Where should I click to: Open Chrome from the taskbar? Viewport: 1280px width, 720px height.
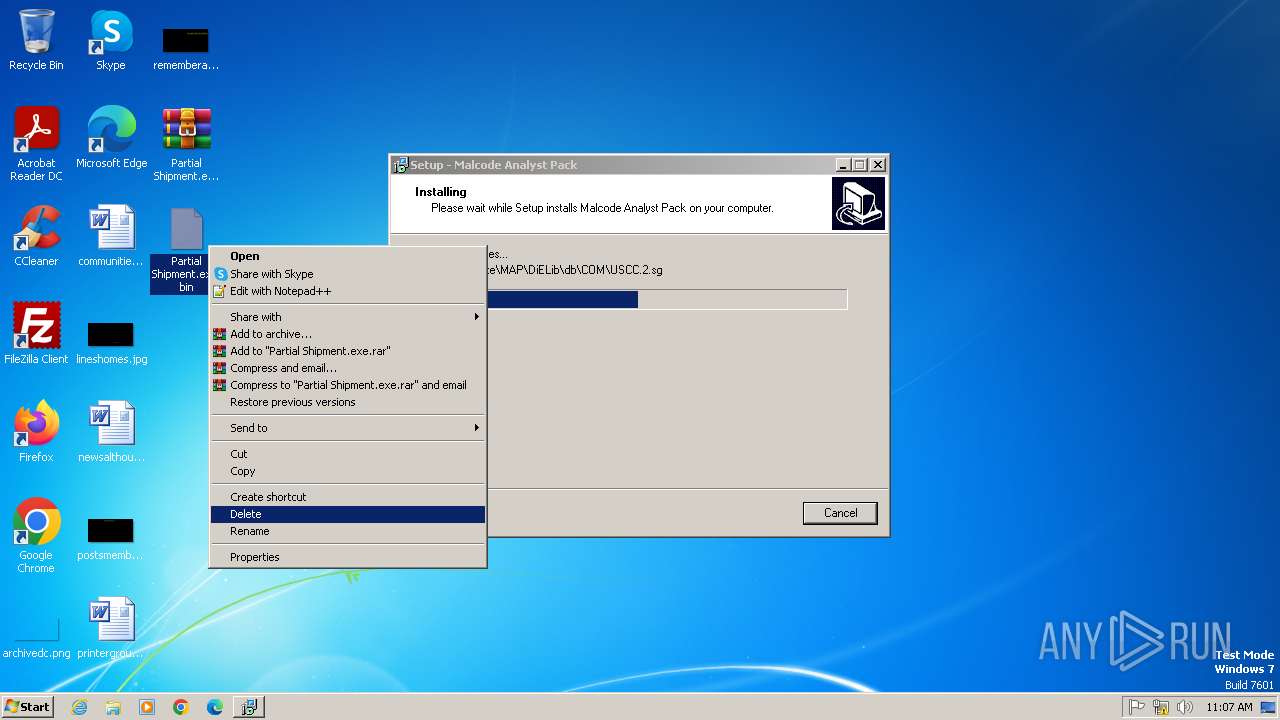point(181,707)
